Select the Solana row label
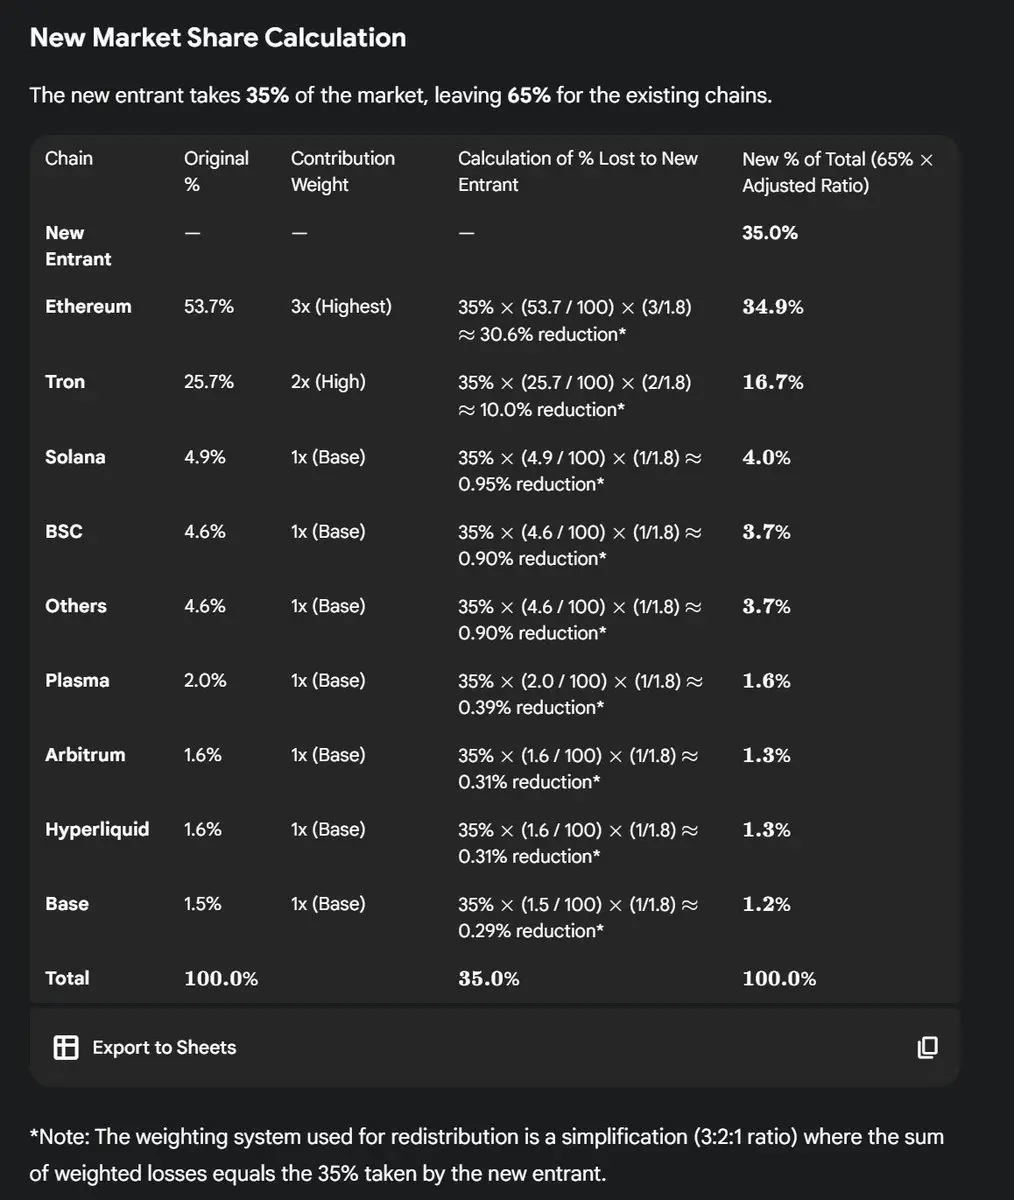 75,457
